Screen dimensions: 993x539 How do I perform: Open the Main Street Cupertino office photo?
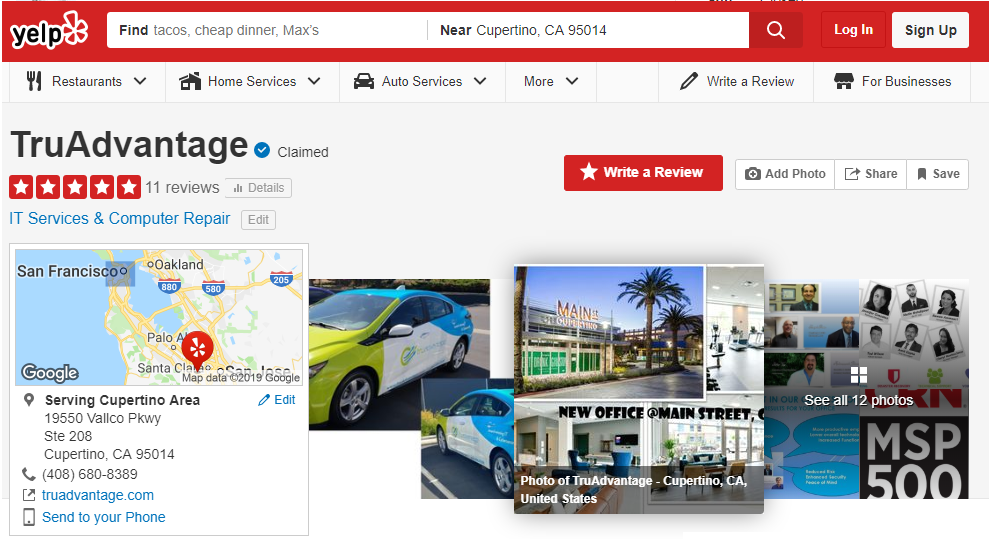[x=638, y=389]
